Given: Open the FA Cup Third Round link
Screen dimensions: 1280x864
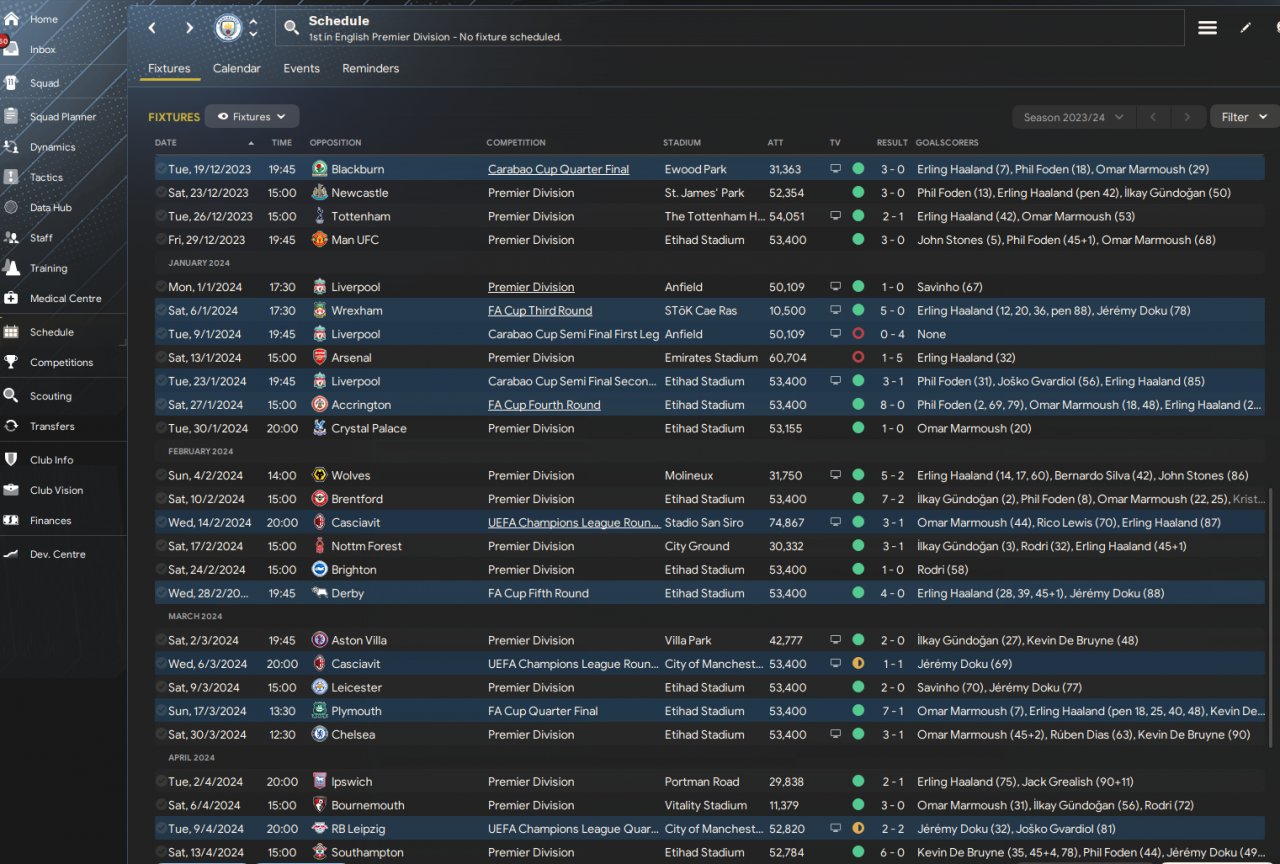Looking at the screenshot, I should tap(540, 311).
